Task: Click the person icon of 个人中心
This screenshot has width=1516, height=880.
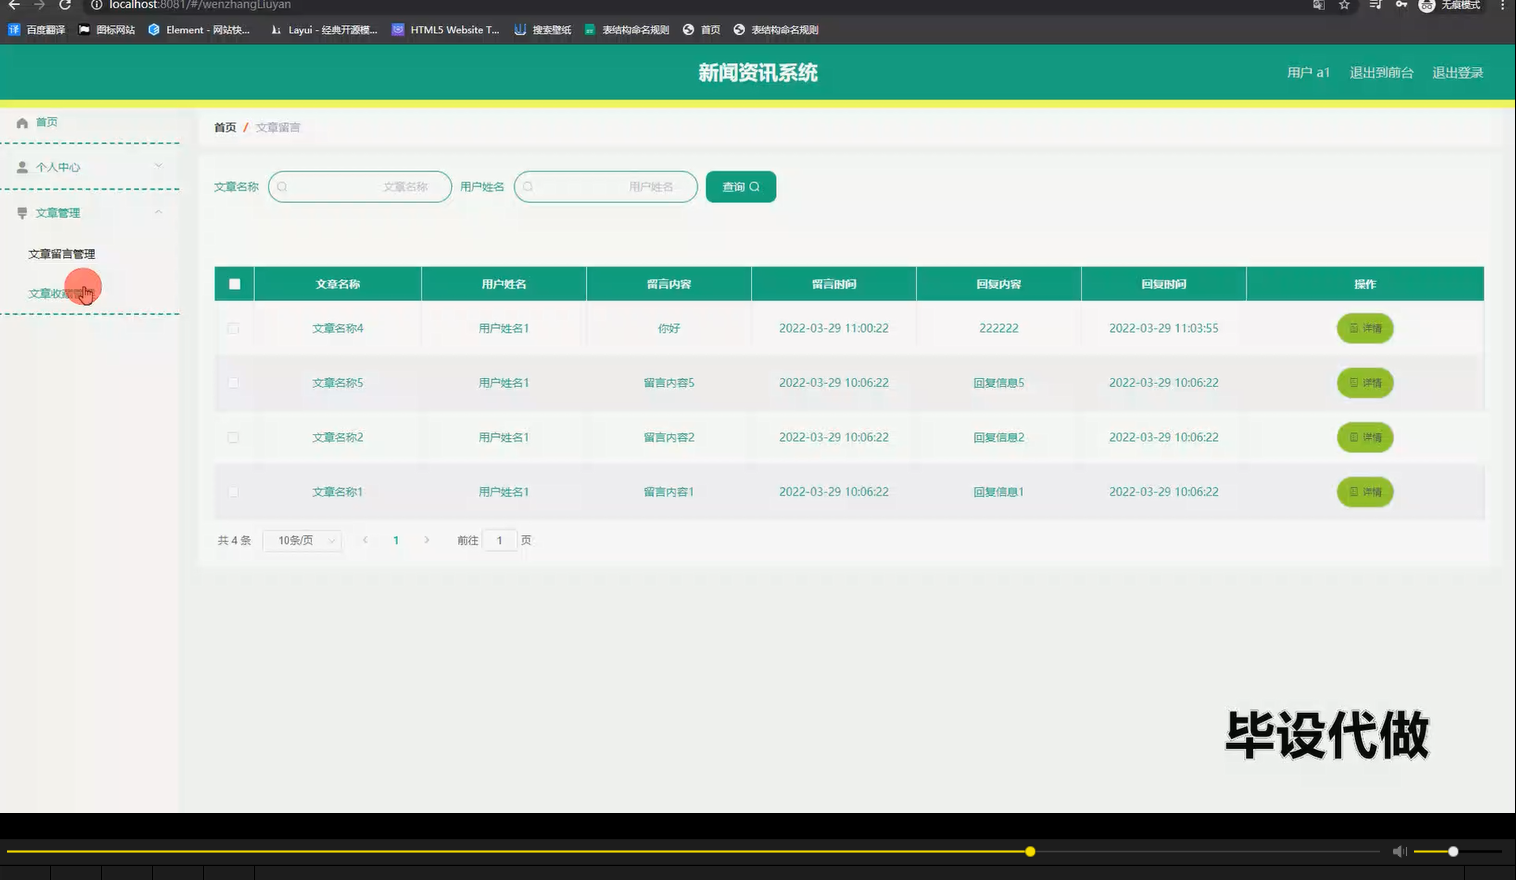Action: click(x=22, y=168)
